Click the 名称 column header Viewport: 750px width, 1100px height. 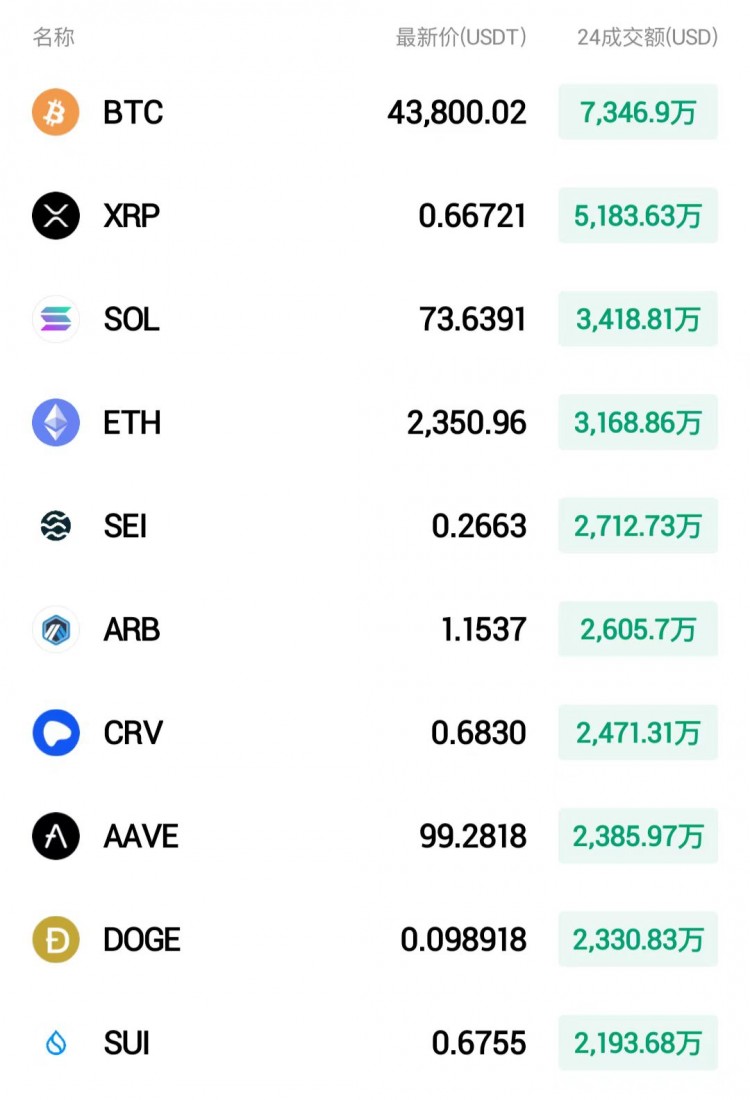(x=53, y=37)
